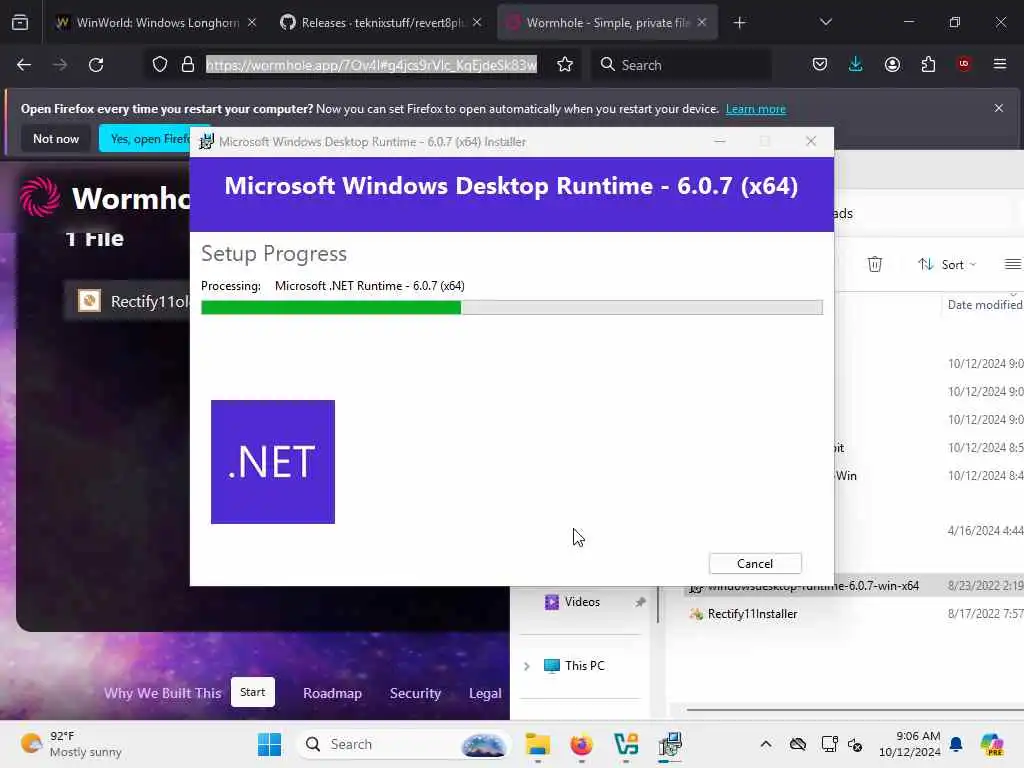Open the Extensions puzzle icon
1024x768 pixels.
[x=928, y=65]
